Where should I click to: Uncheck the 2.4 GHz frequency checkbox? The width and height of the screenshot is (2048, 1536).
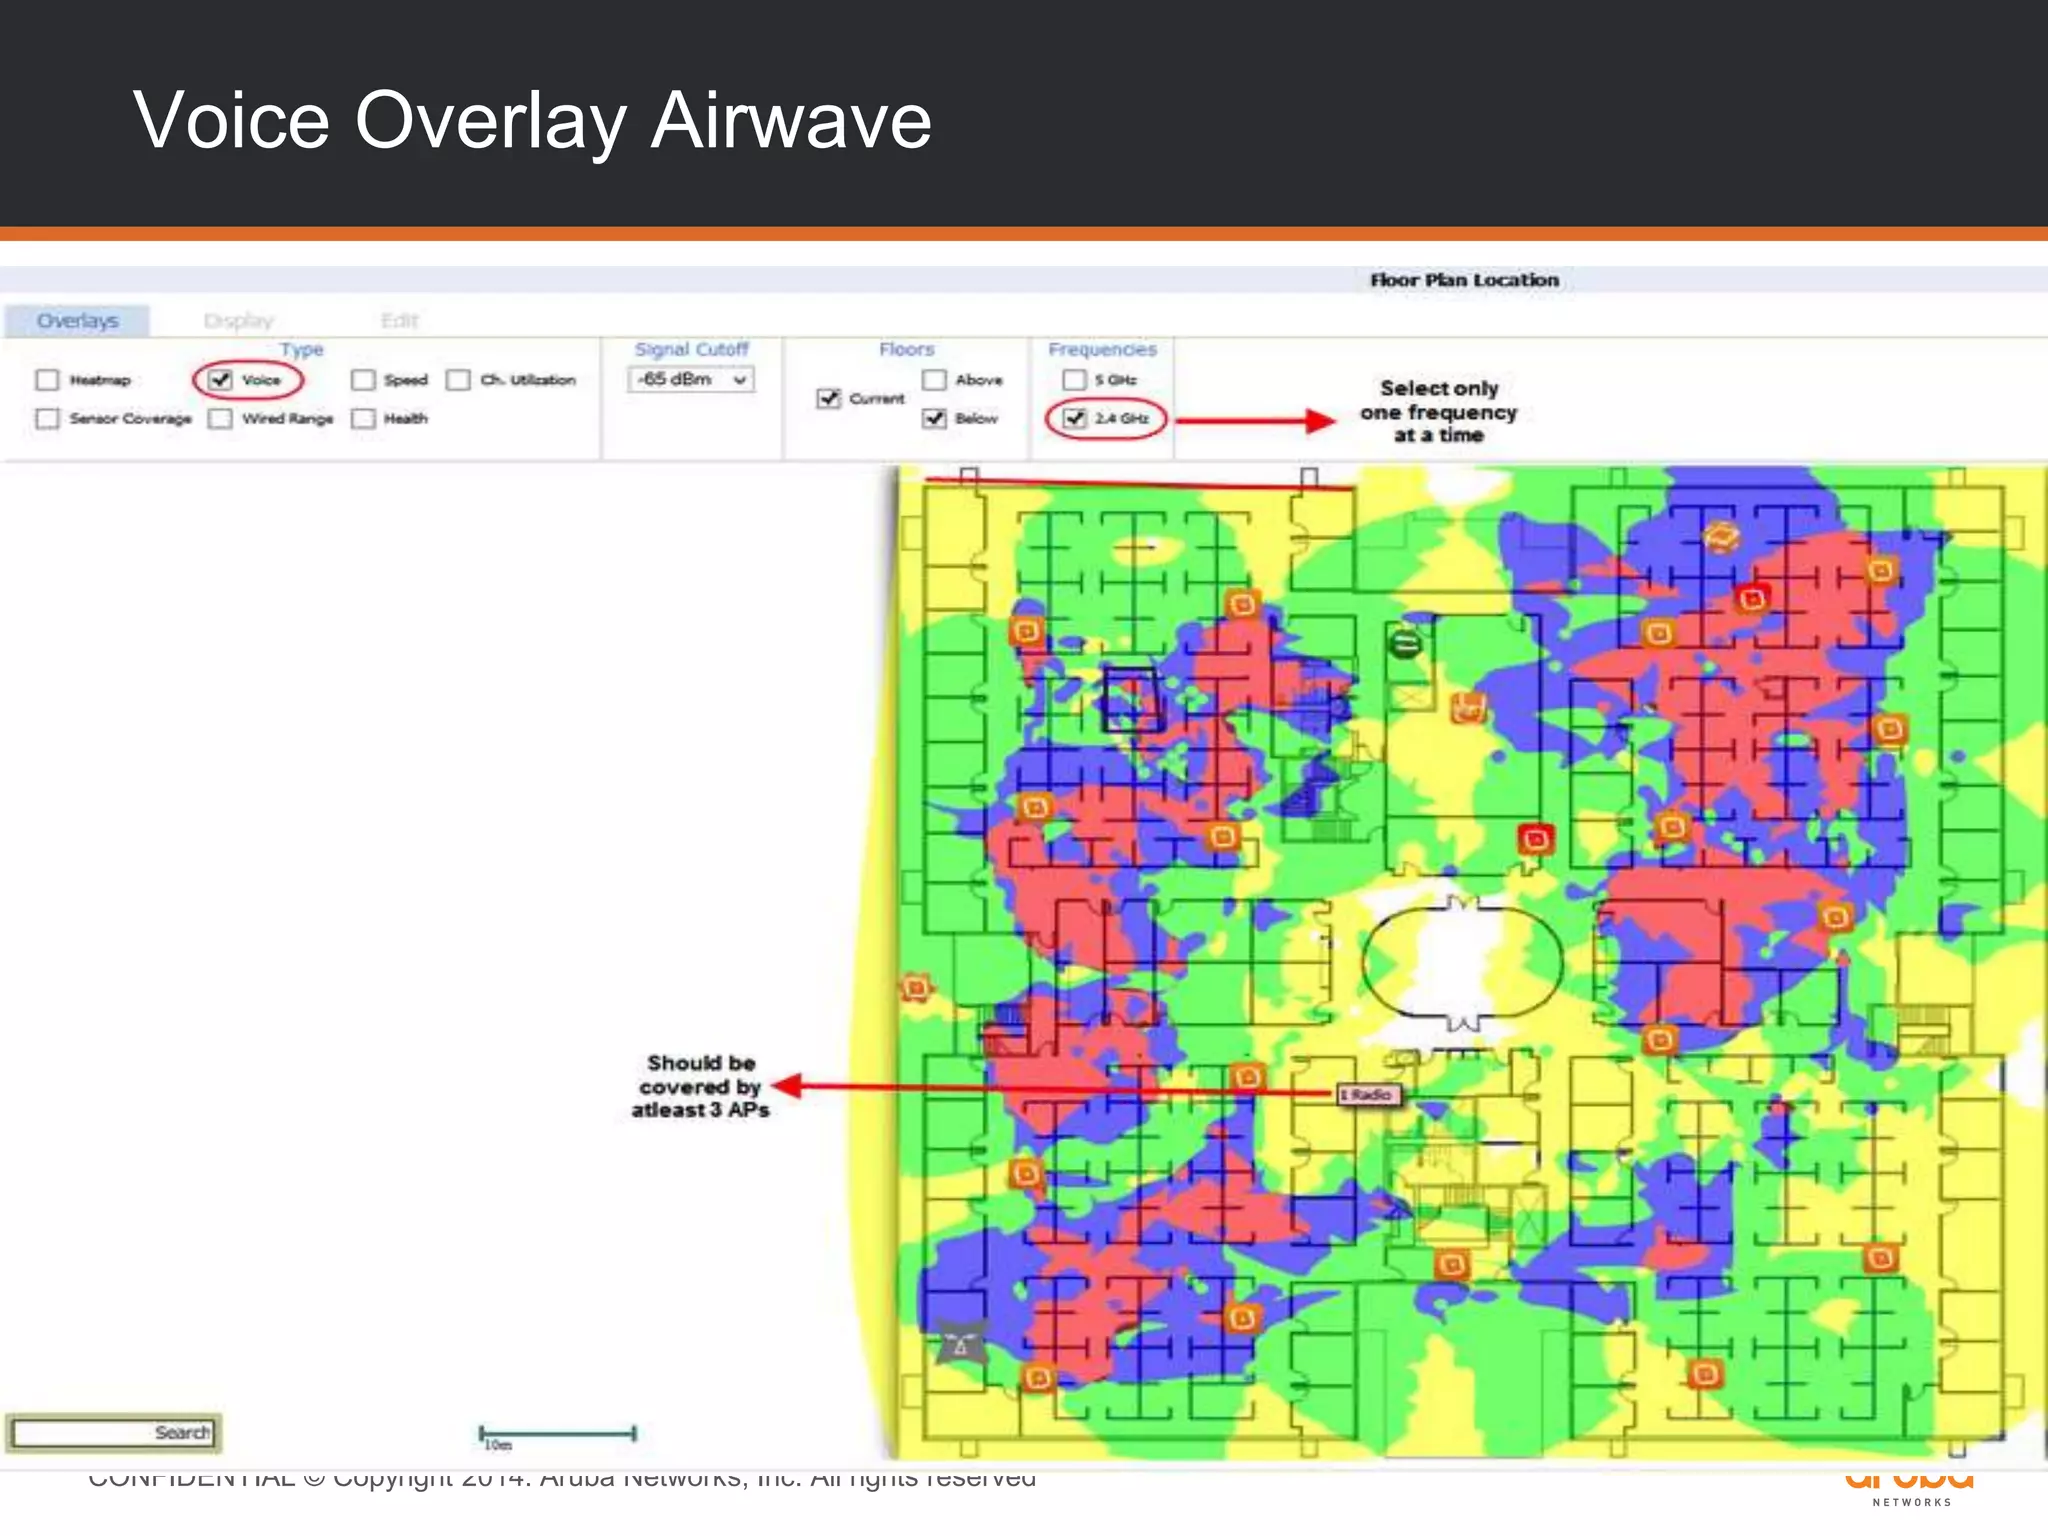(1074, 418)
